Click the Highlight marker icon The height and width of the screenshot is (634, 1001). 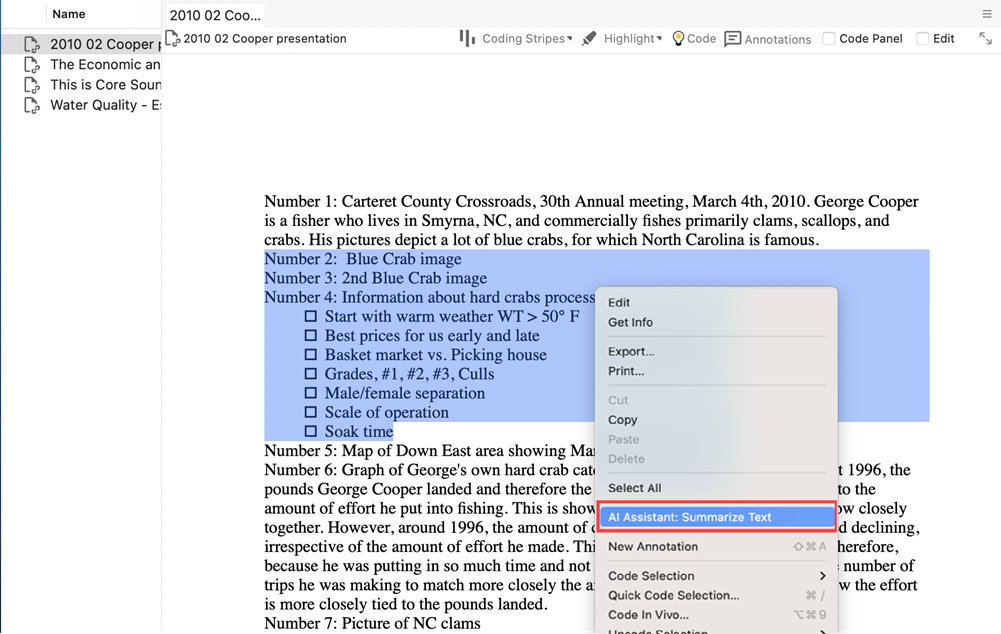589,38
